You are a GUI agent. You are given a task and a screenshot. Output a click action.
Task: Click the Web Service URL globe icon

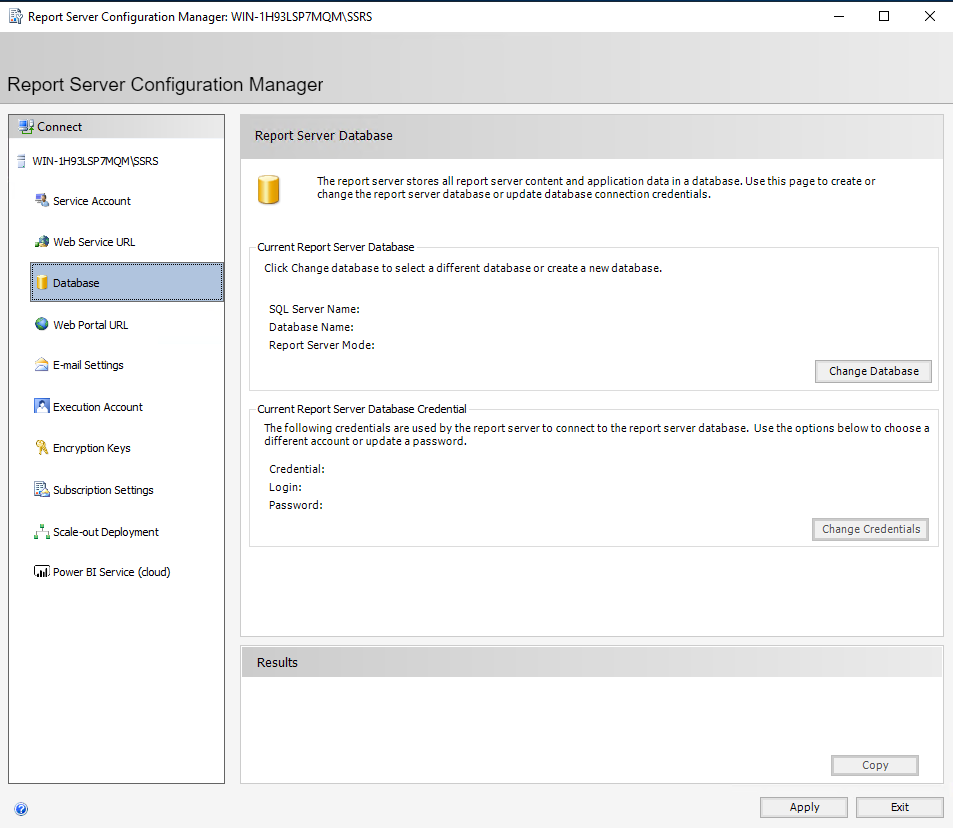44,241
